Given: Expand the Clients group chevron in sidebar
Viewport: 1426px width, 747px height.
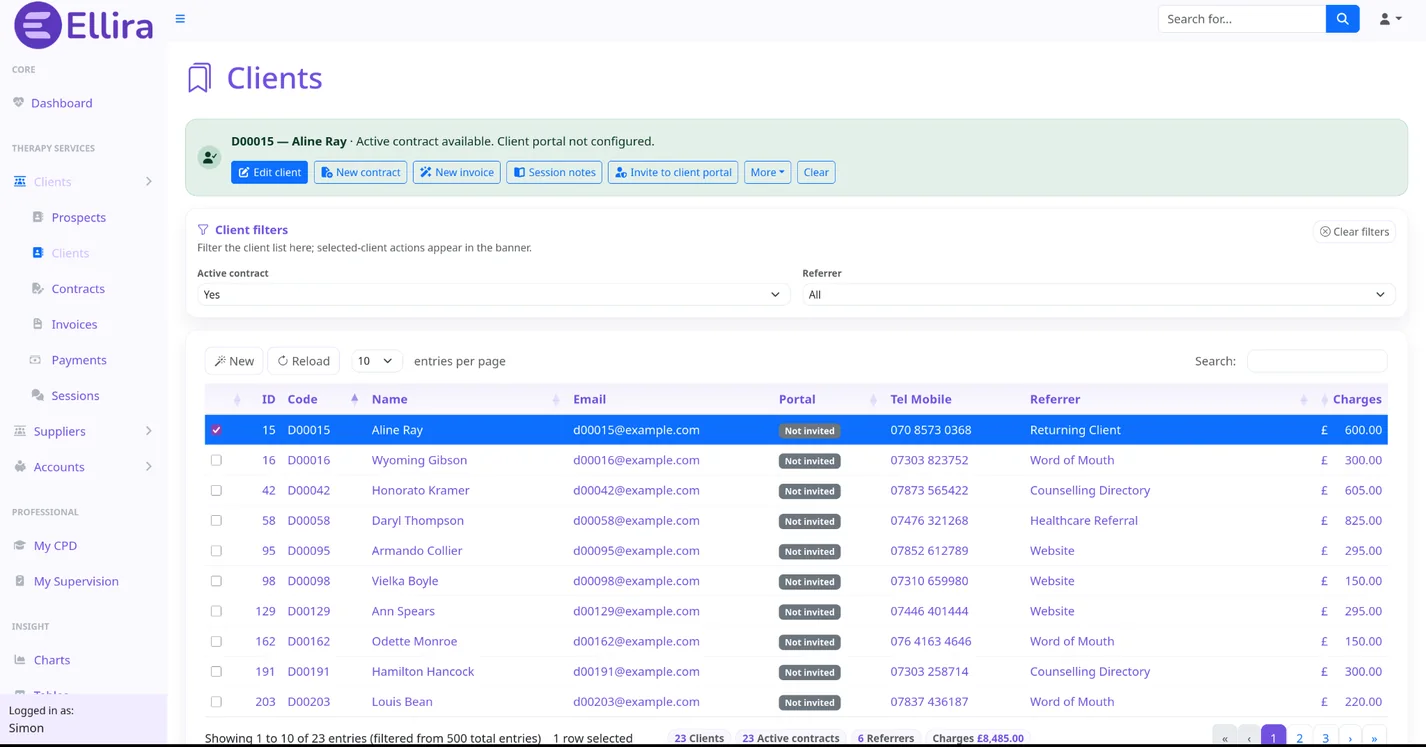Looking at the screenshot, I should [149, 182].
